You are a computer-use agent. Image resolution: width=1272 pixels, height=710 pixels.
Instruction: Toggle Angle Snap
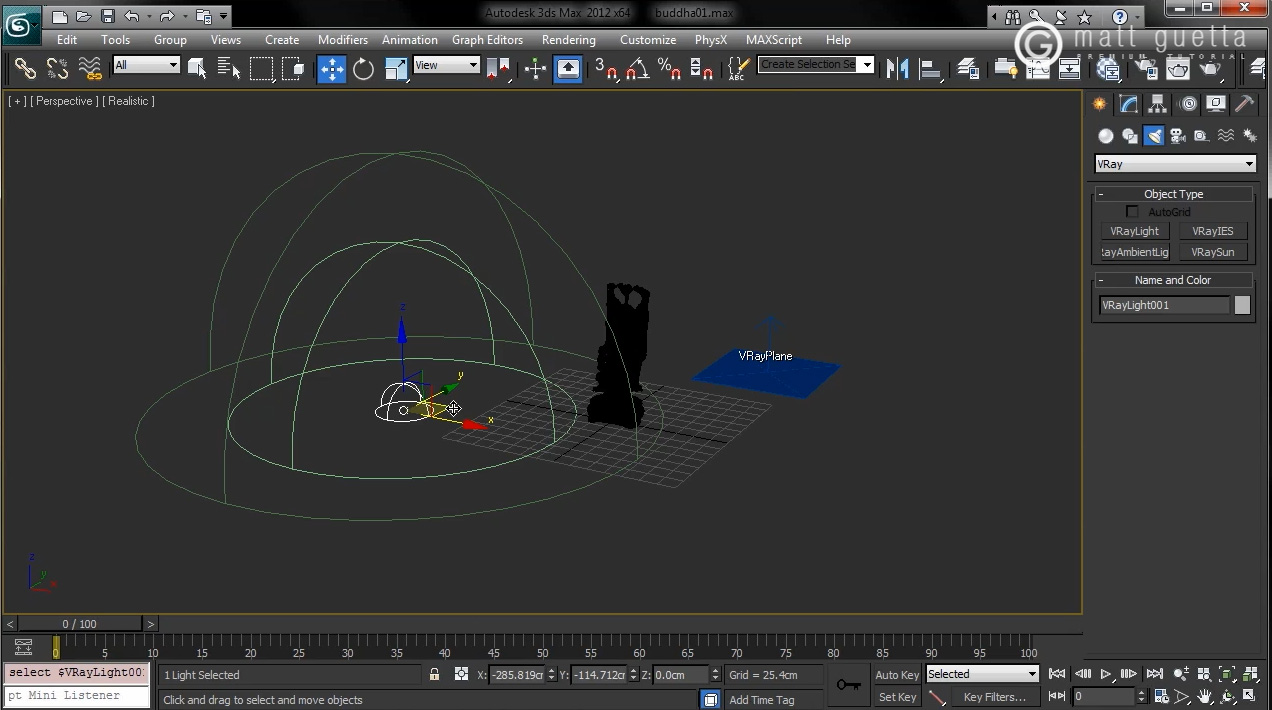[x=638, y=68]
